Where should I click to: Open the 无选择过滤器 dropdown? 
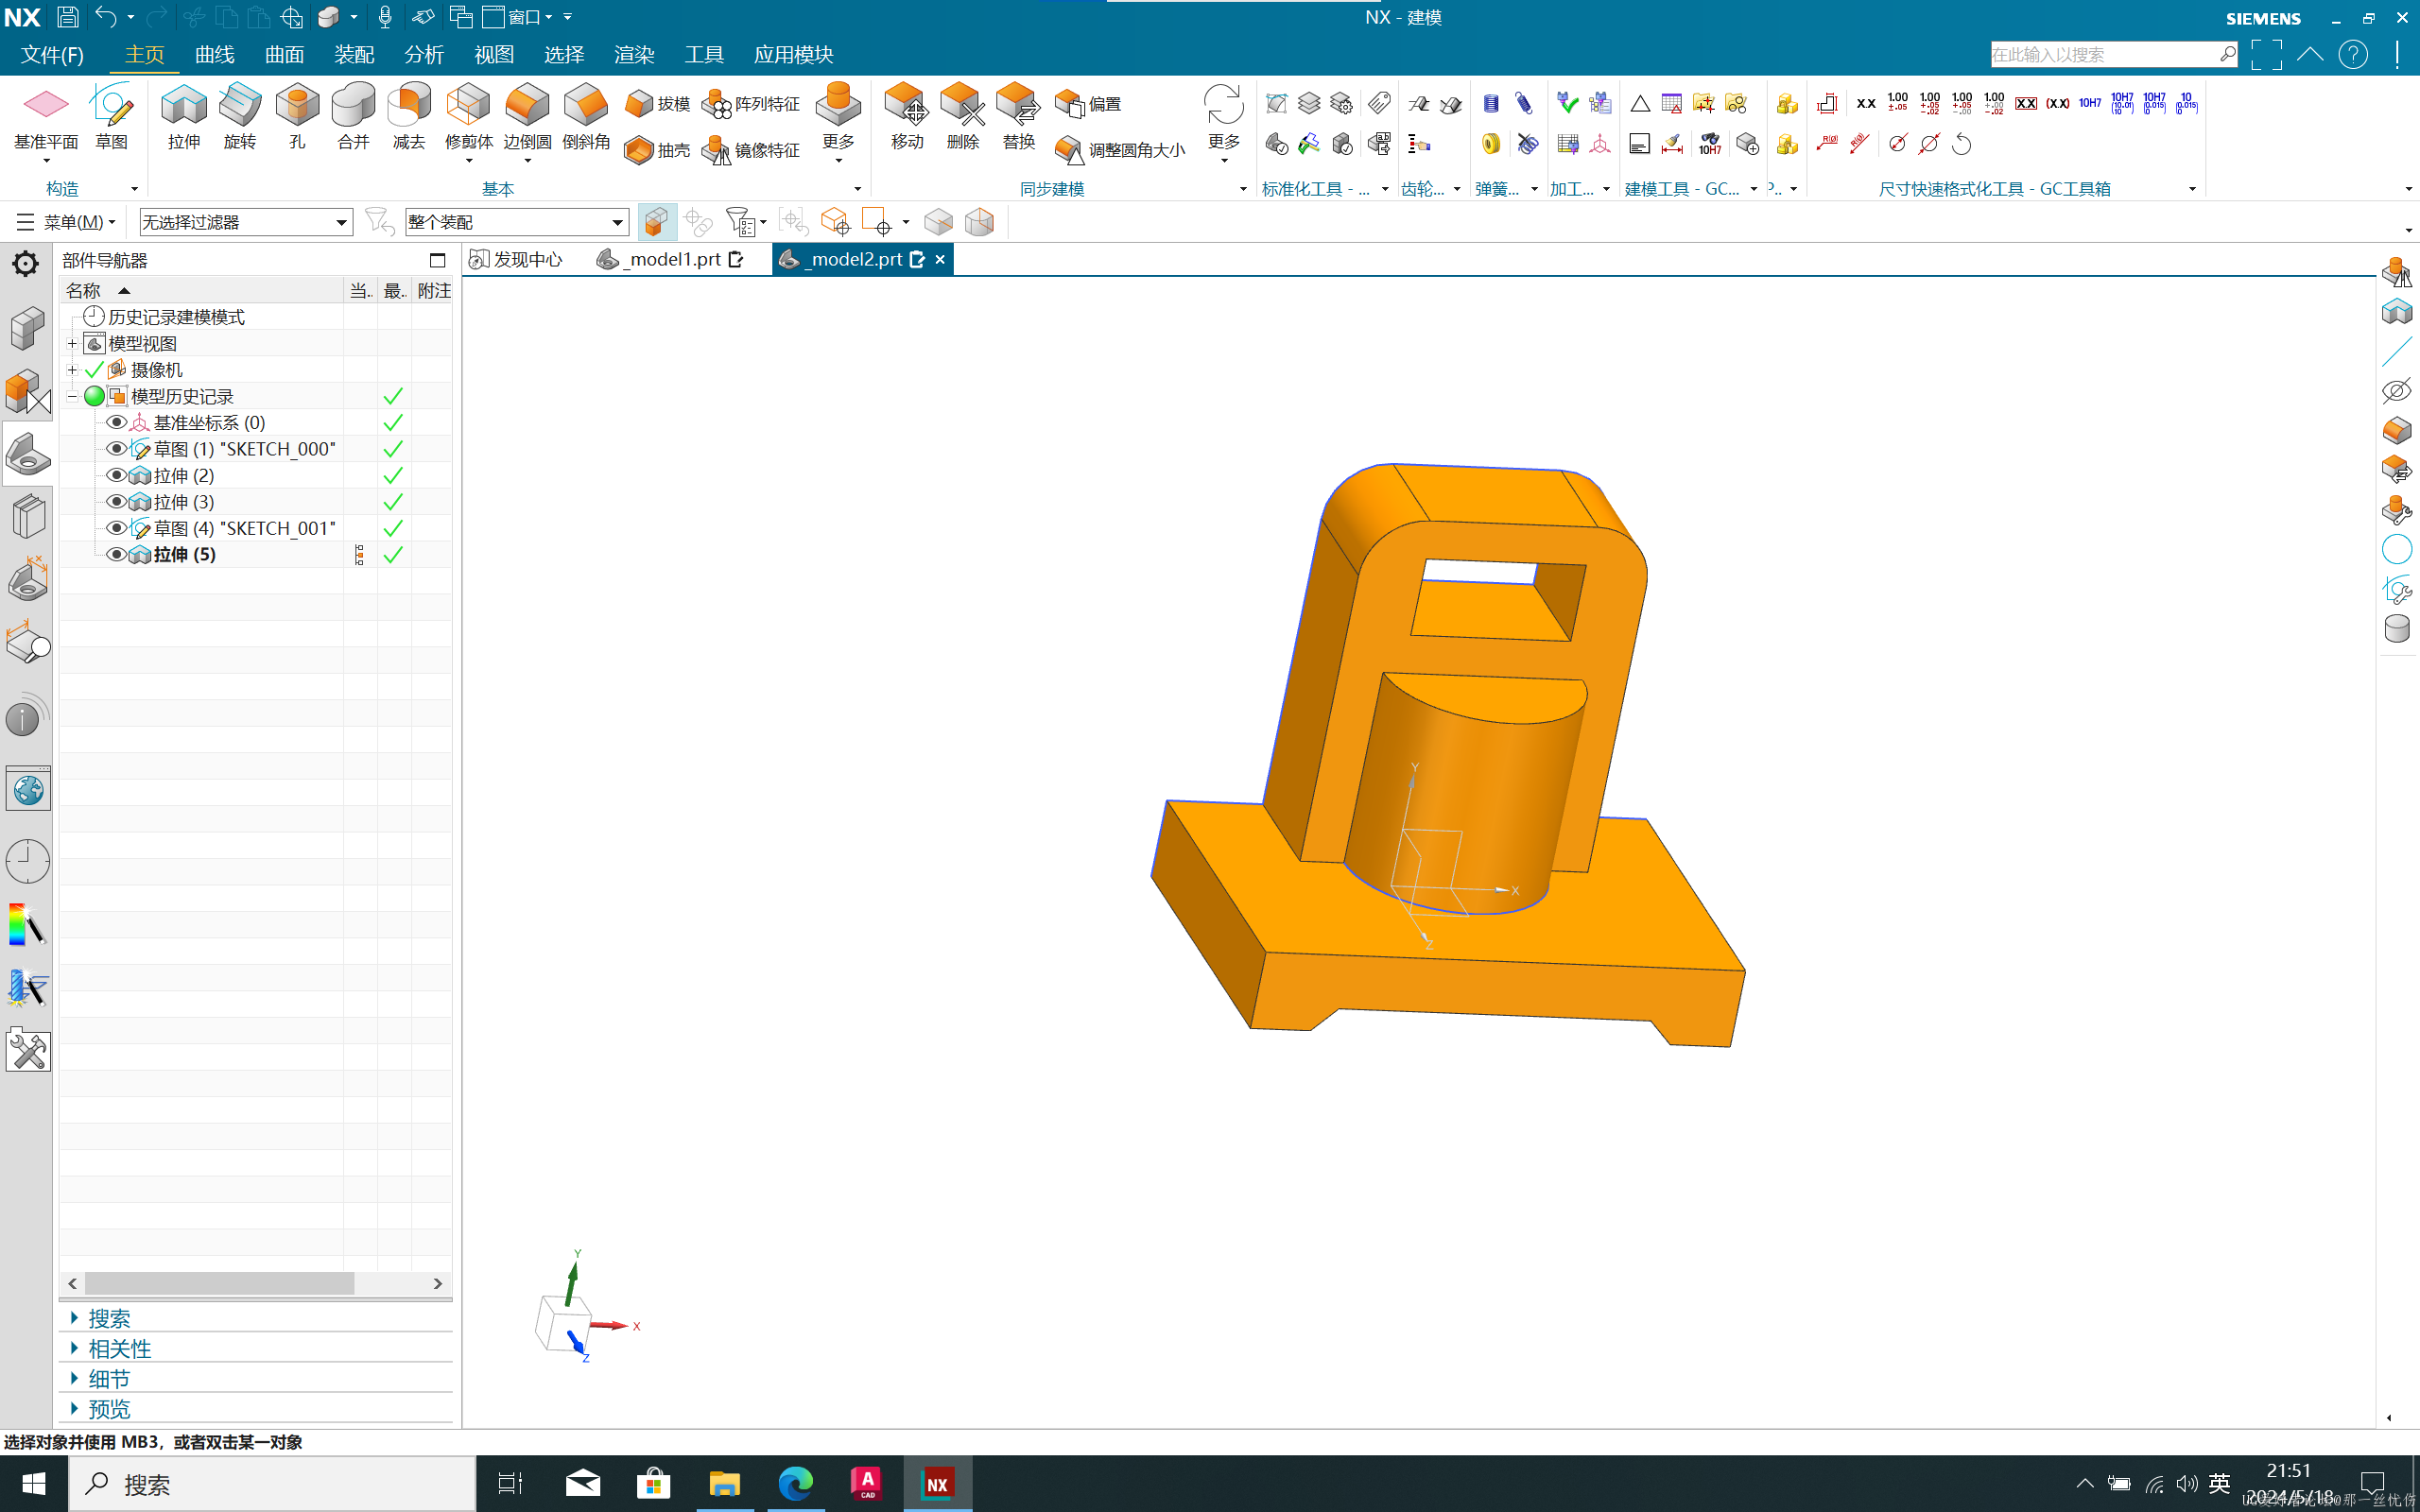pos(246,222)
